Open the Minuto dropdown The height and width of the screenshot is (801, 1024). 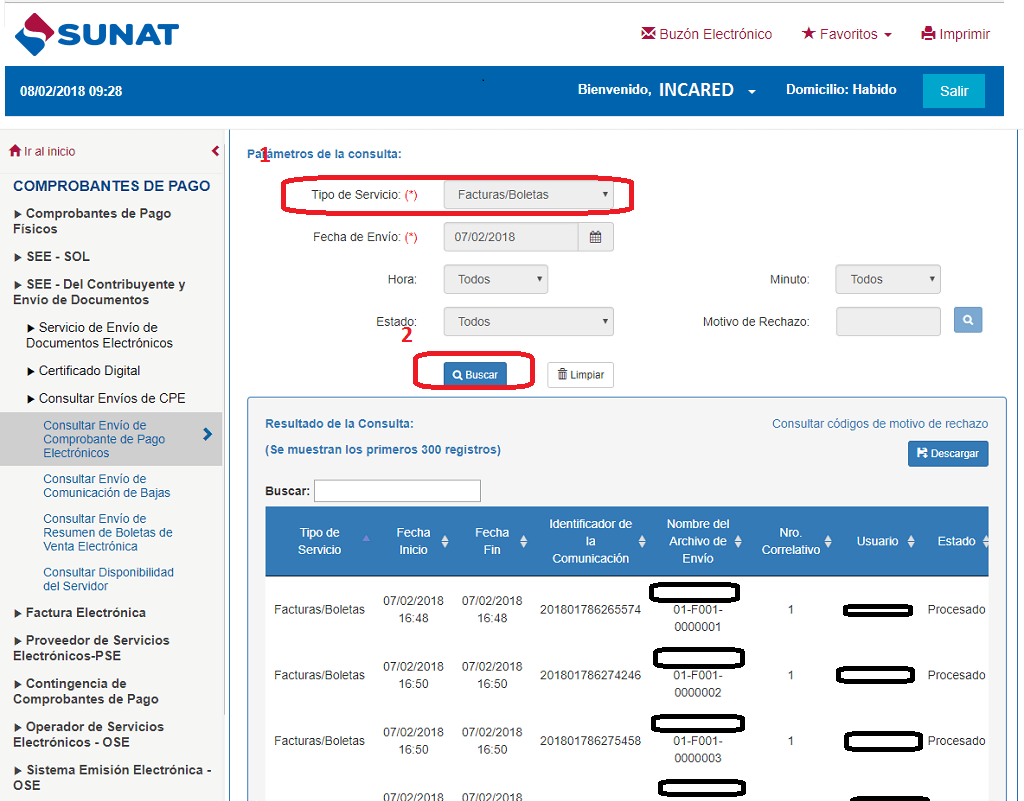(887, 280)
